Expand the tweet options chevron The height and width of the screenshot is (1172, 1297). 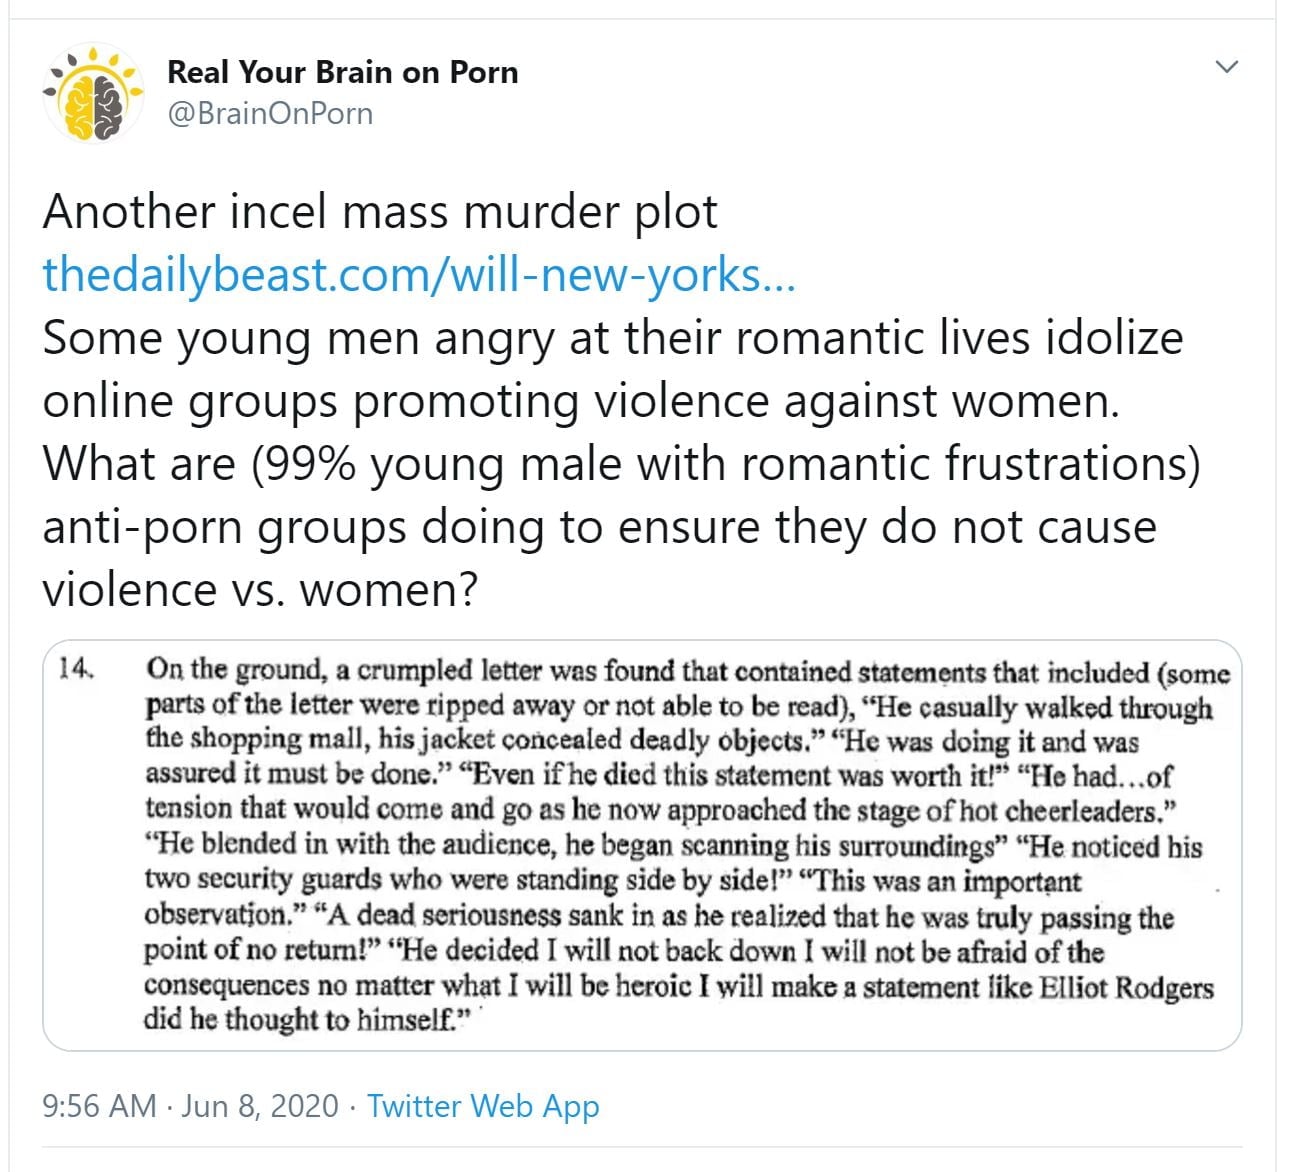(x=1225, y=67)
